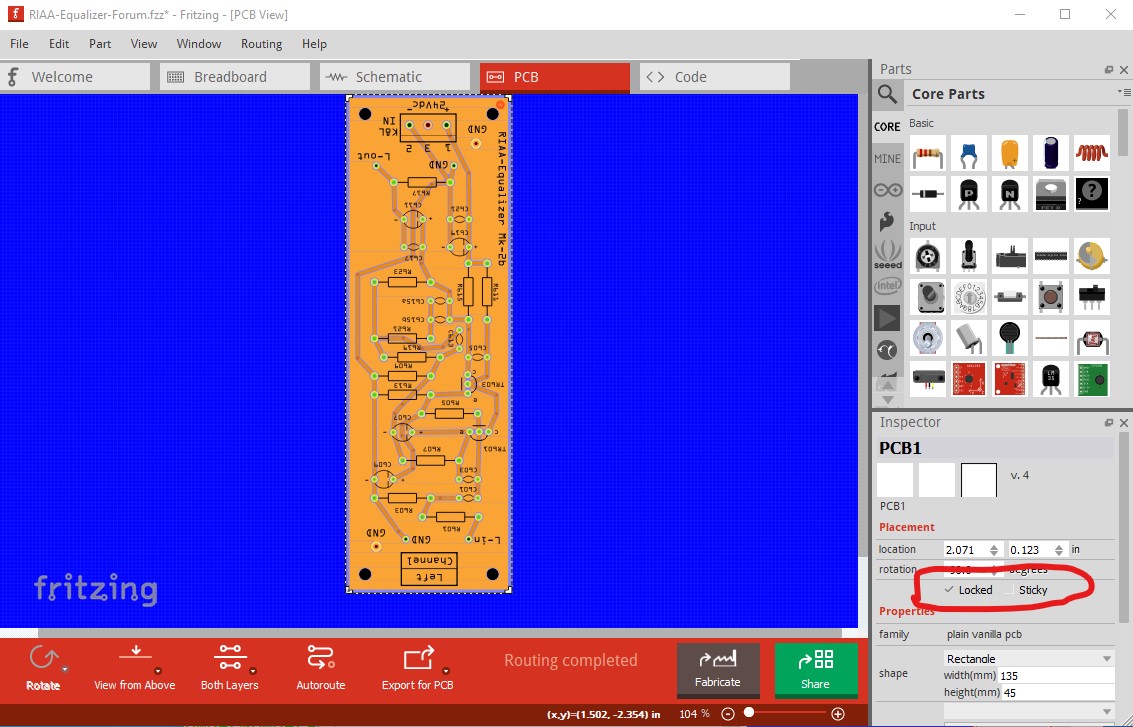
Task: Pick the trimmer potentiometer in Input
Action: coord(928,256)
